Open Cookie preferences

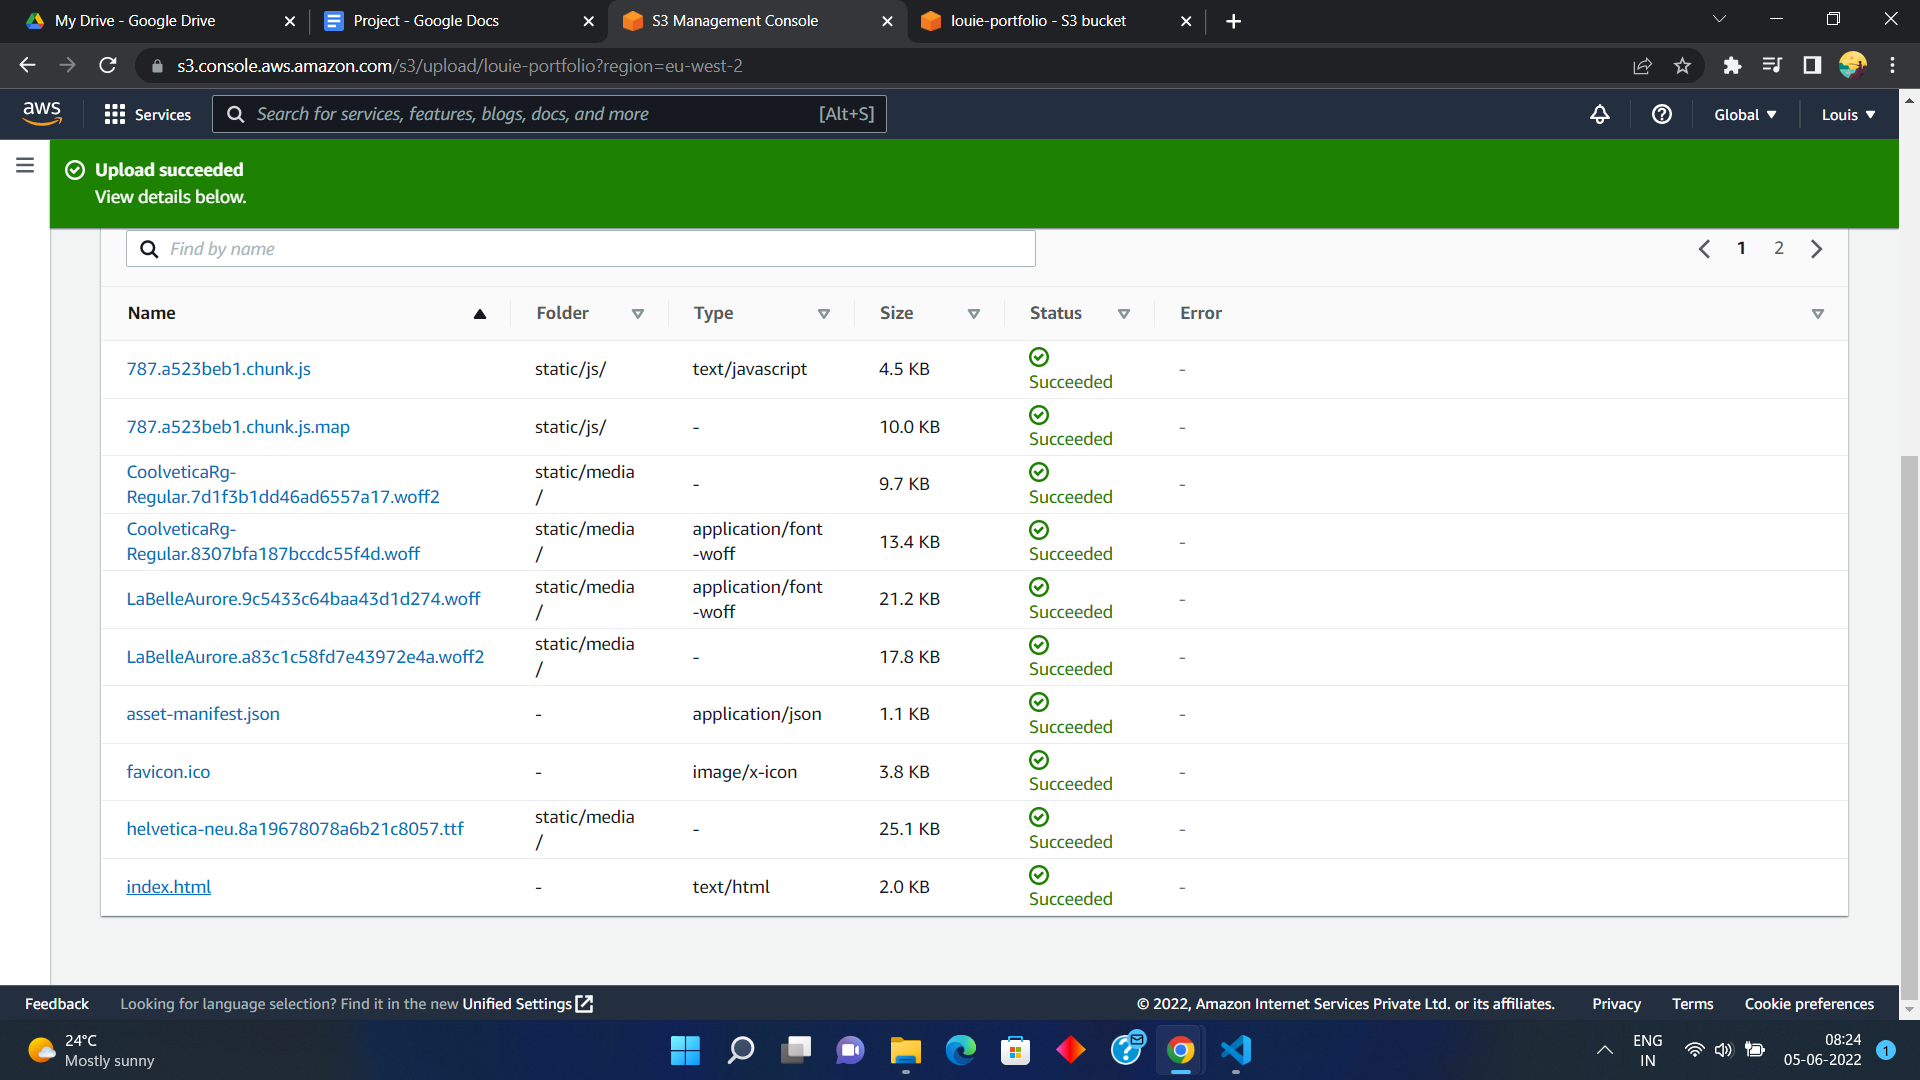(x=1809, y=1004)
